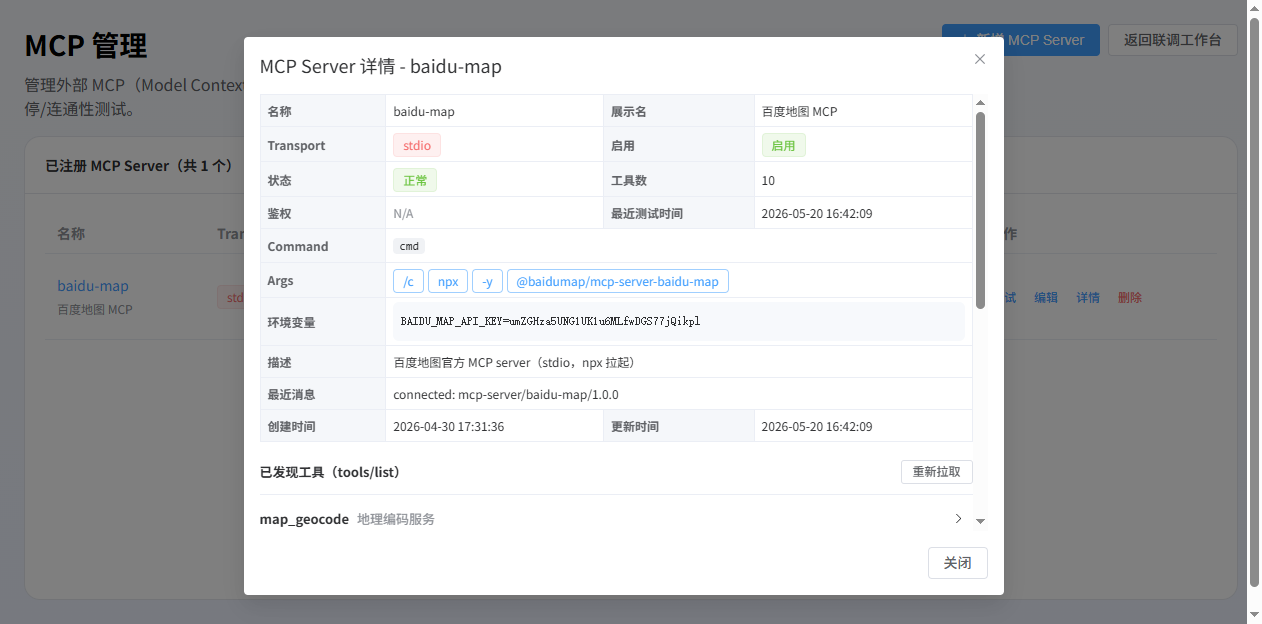Viewport: 1262px width, 624px height.
Task: Click the N/A authentication value
Action: click(403, 213)
